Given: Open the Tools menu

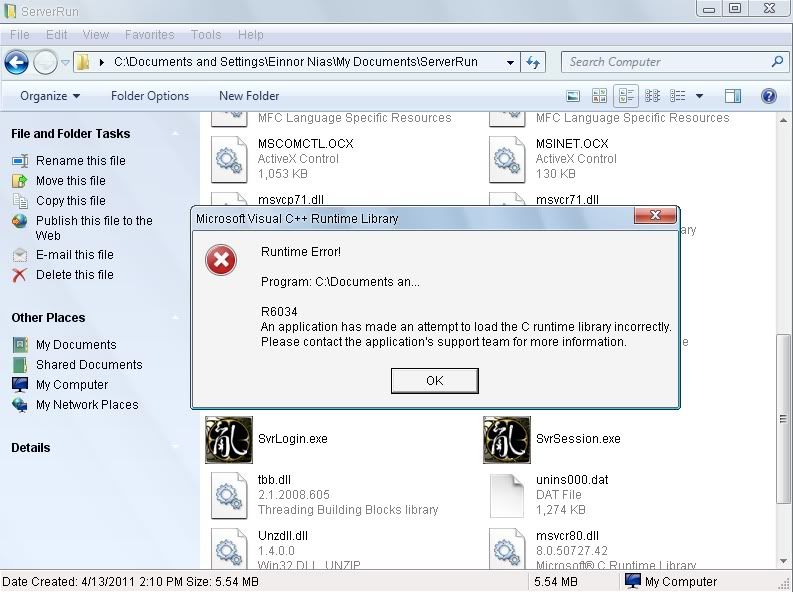Looking at the screenshot, I should tap(206, 34).
